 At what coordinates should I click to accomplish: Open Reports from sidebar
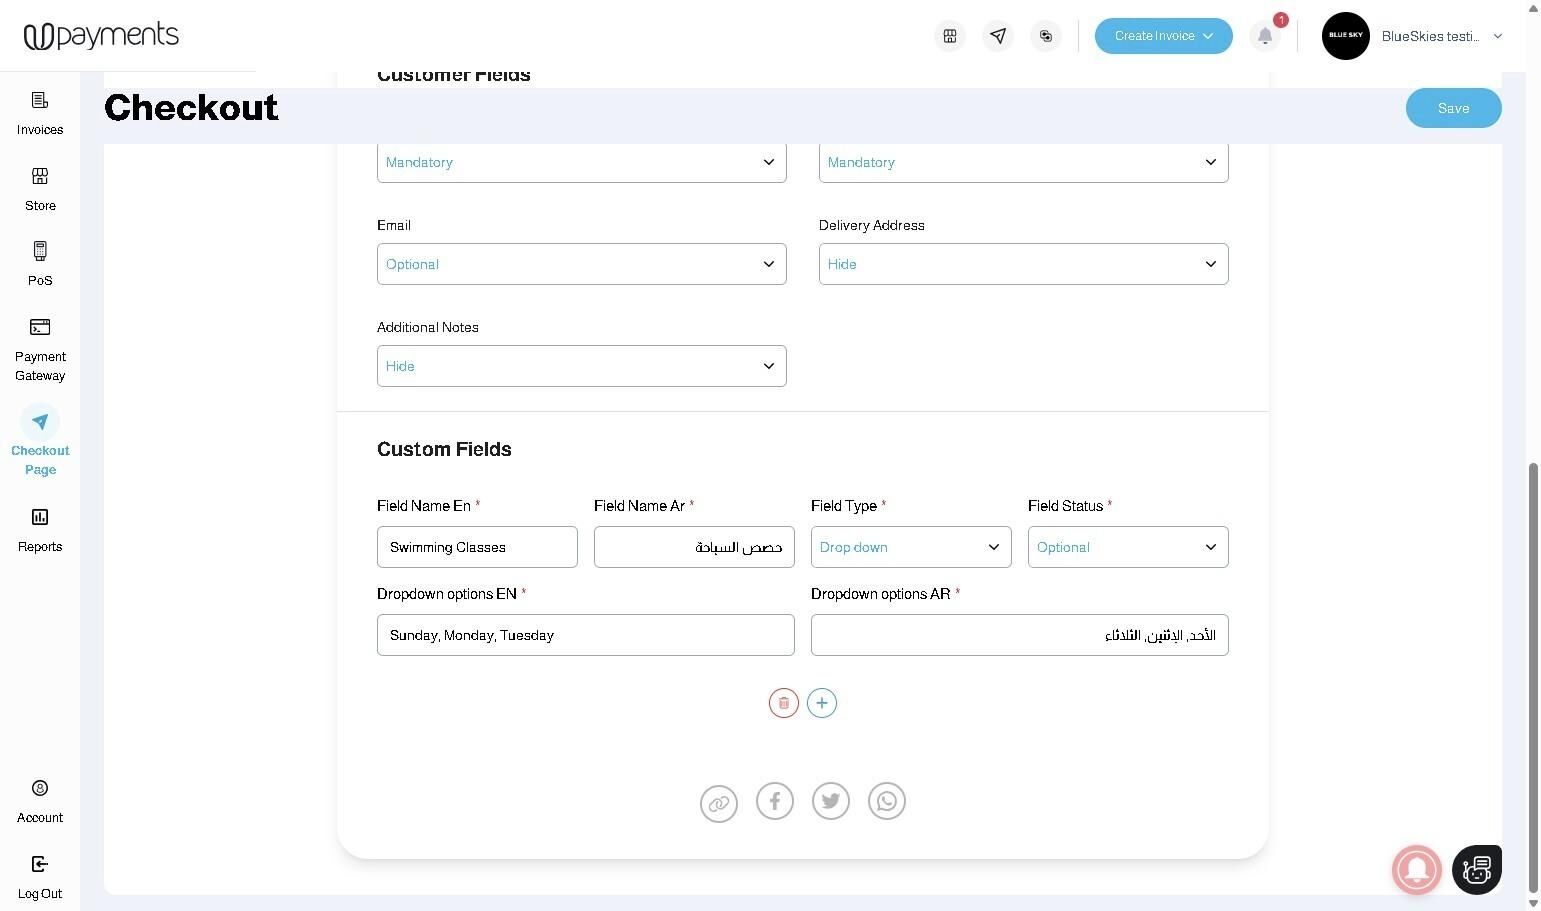(40, 530)
